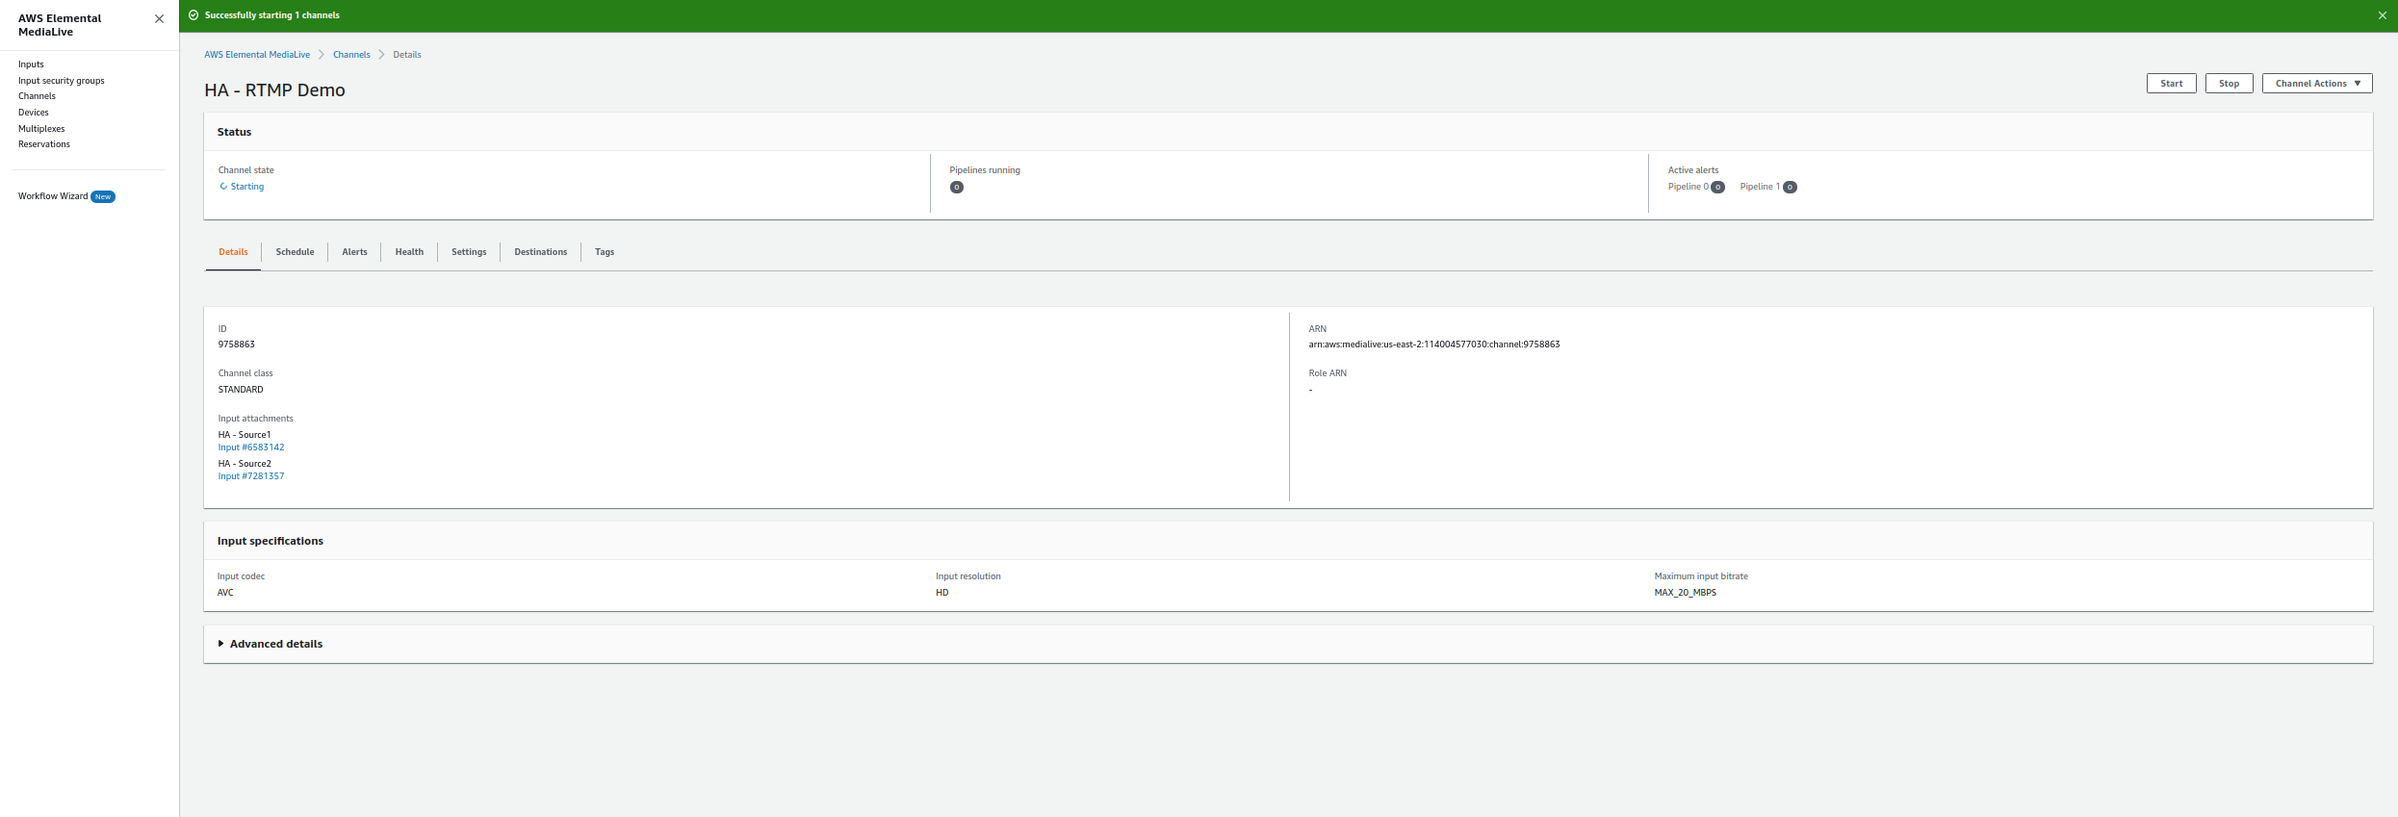Click the Starting spinner icon under Channel state

click(223, 187)
